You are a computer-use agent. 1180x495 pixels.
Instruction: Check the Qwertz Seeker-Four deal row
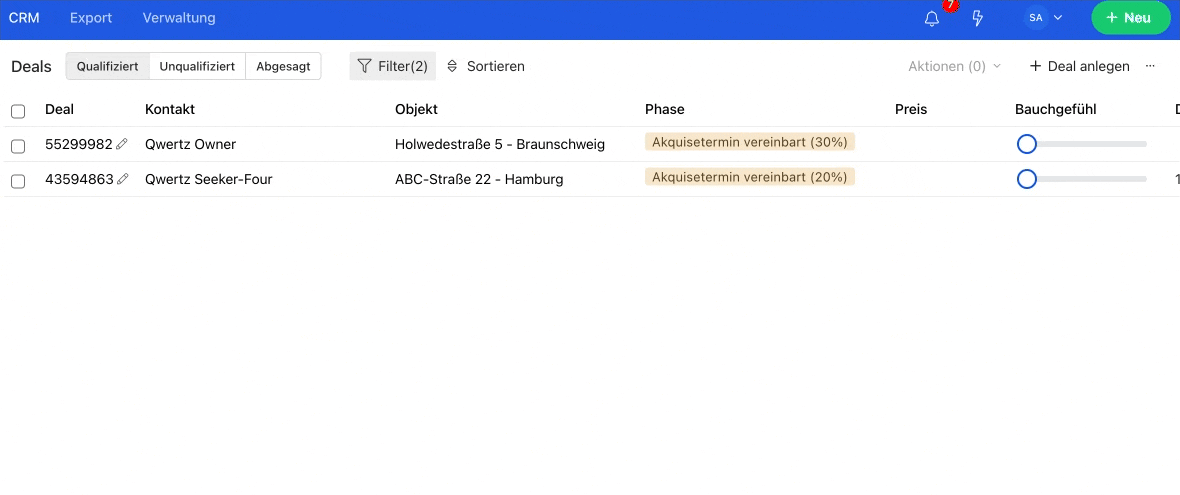tap(18, 181)
